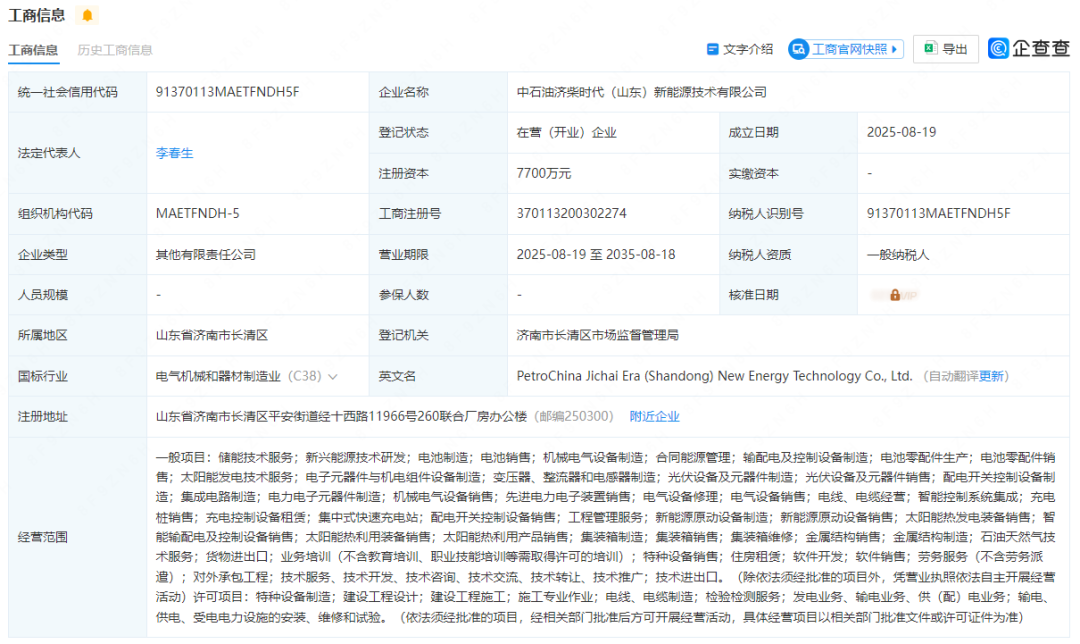Click the 导出 export button

[x=945, y=49]
